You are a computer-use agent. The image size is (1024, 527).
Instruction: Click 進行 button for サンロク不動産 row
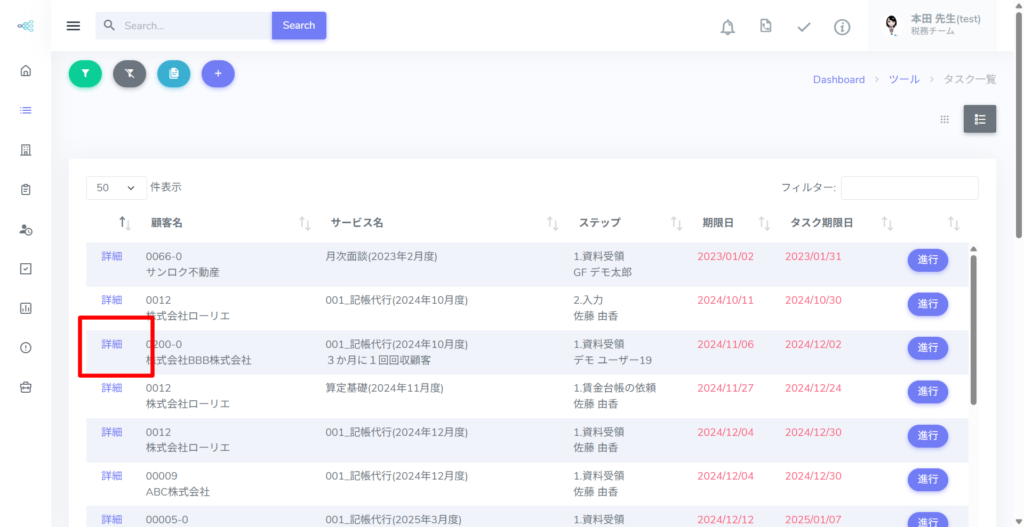coord(927,260)
